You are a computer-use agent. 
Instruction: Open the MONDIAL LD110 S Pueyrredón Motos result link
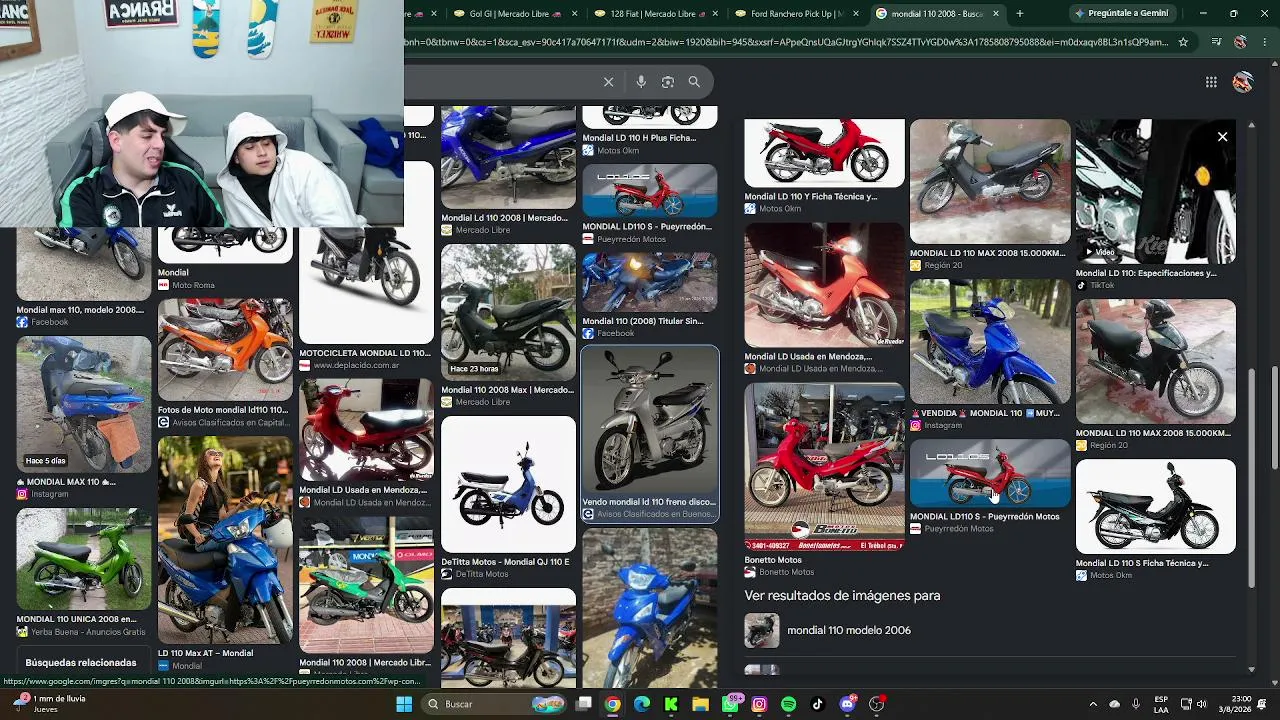tap(984, 517)
